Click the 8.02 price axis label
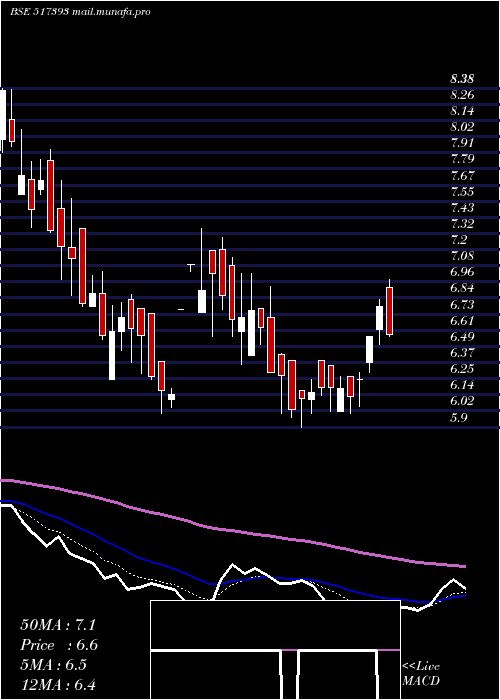This screenshot has width=500, height=700. pyautogui.click(x=462, y=127)
